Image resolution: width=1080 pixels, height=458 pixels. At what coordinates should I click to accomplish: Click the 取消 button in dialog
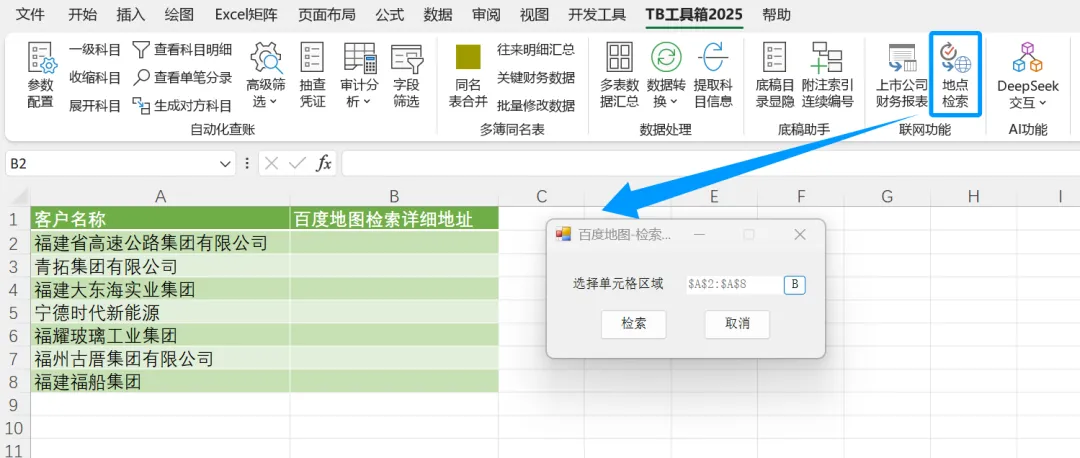pyautogui.click(x=737, y=324)
